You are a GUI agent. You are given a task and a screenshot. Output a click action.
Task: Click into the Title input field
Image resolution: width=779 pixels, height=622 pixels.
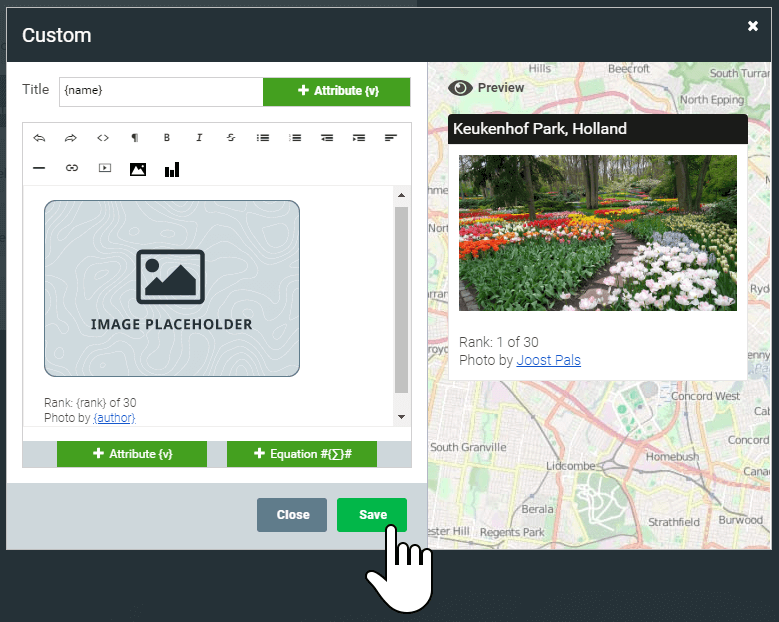(160, 91)
